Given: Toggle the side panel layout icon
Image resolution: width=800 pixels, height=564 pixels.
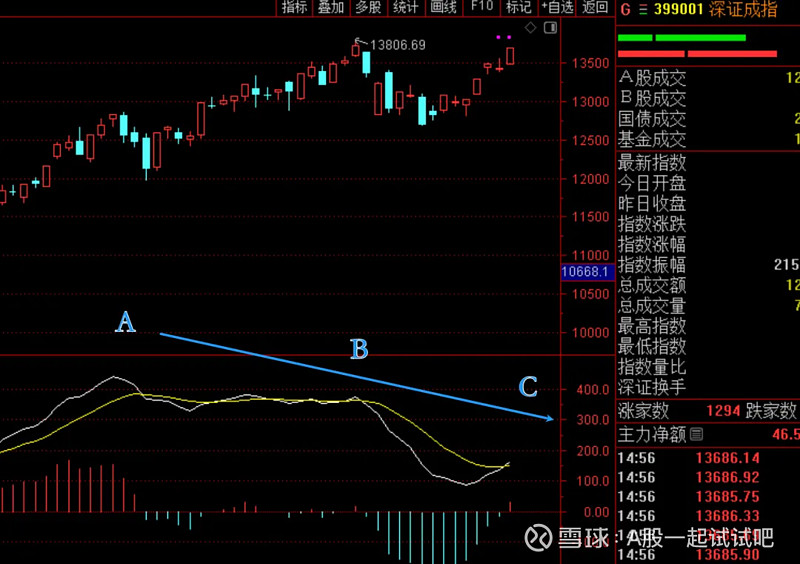Looking at the screenshot, I should (550, 28).
